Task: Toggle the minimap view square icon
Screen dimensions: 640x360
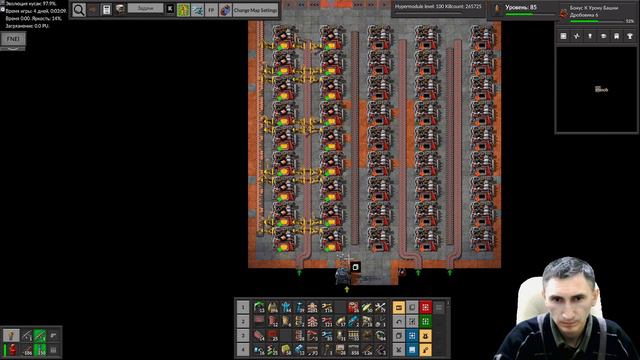Action: pos(563,36)
